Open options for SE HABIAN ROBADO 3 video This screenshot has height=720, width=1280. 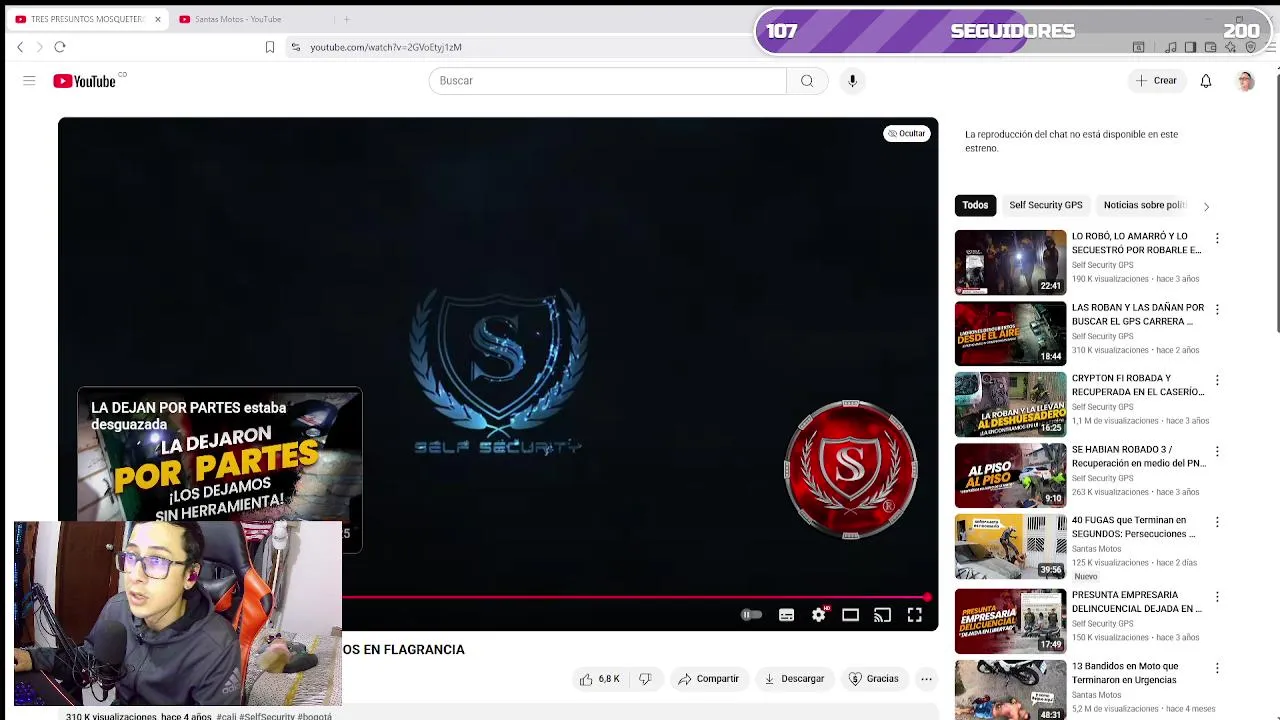tap(1217, 451)
